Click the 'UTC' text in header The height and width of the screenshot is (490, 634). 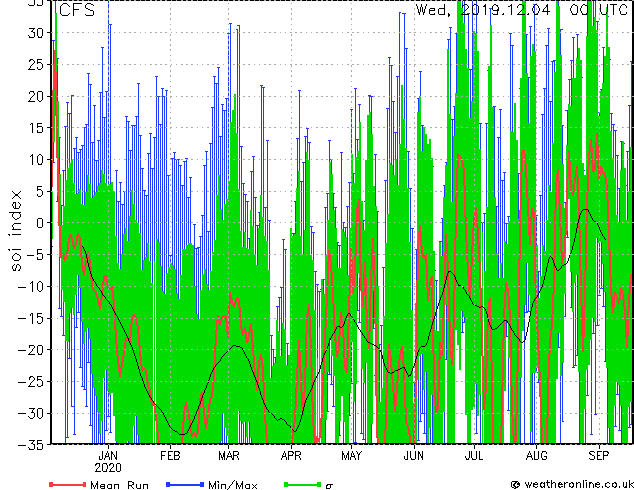point(613,9)
